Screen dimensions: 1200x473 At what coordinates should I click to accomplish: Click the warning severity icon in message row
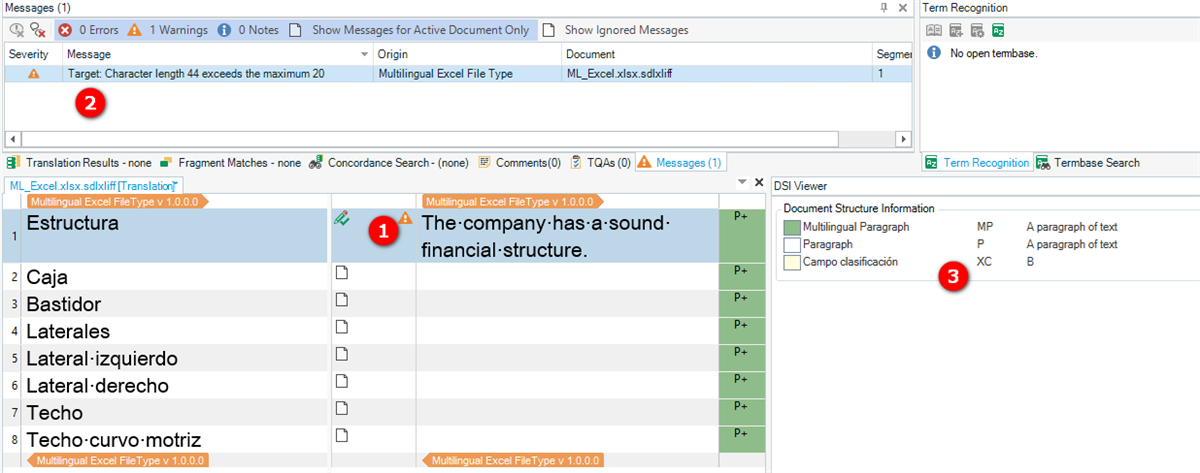click(33, 74)
